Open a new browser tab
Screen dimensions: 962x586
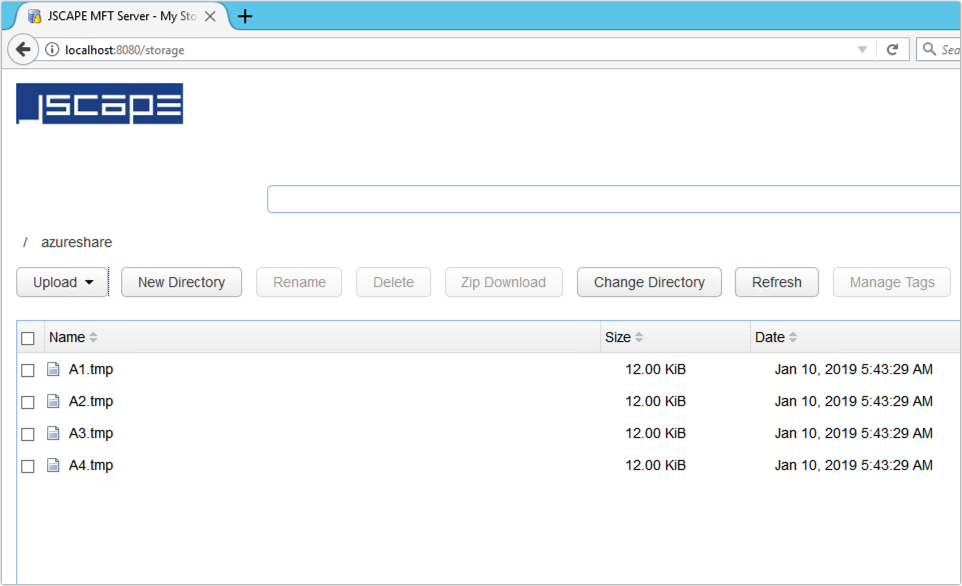click(245, 16)
